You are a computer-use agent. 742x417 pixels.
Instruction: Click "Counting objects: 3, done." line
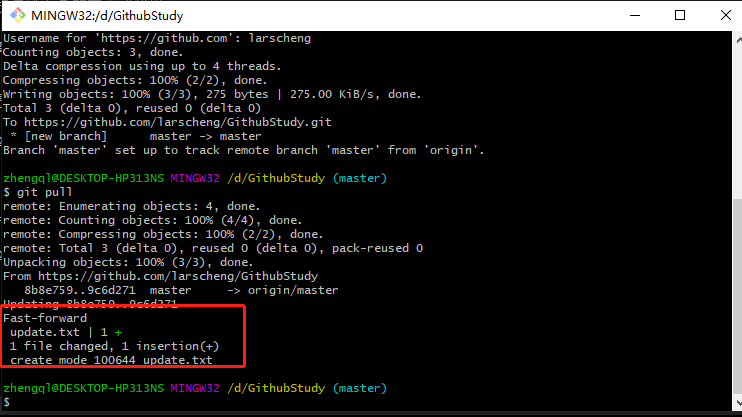tap(93, 52)
